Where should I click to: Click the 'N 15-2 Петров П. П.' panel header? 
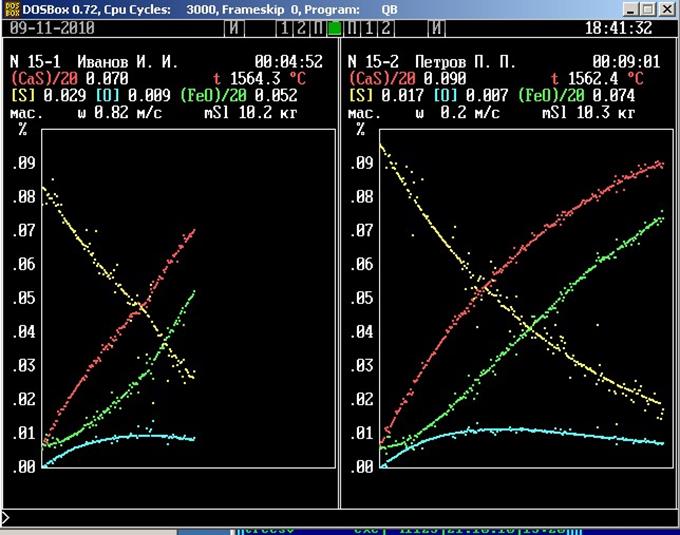point(432,61)
